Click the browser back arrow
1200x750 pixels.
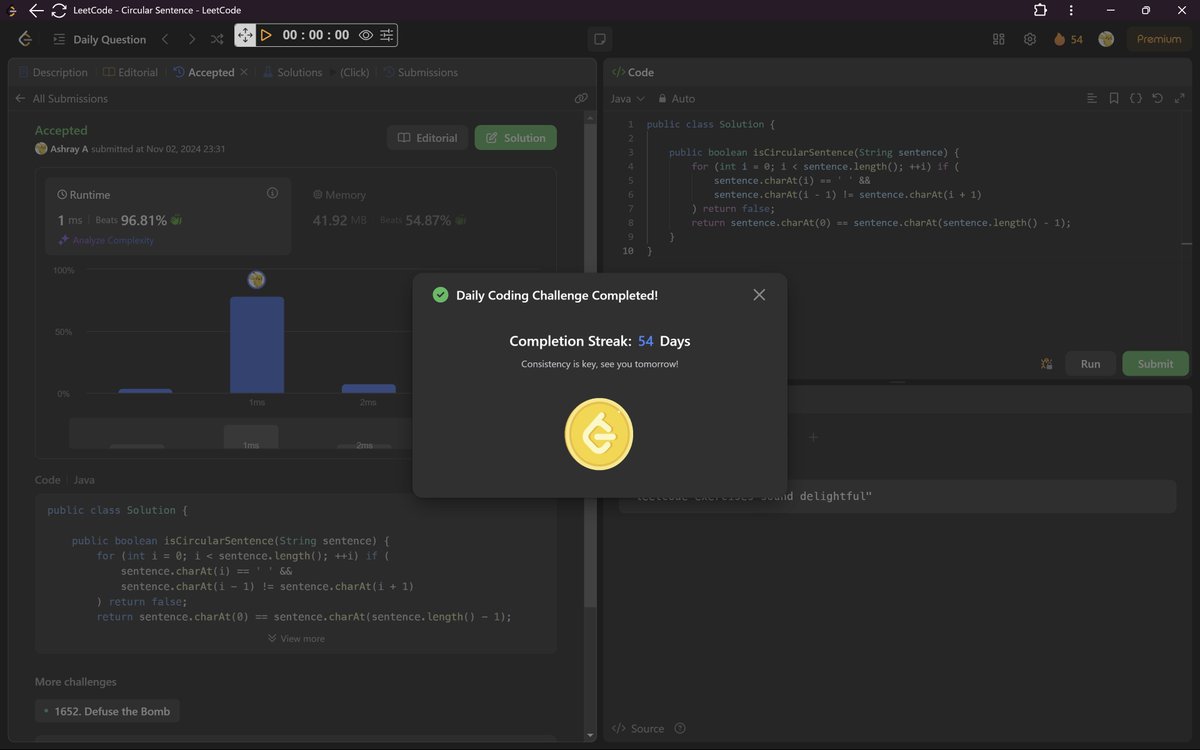pos(35,10)
